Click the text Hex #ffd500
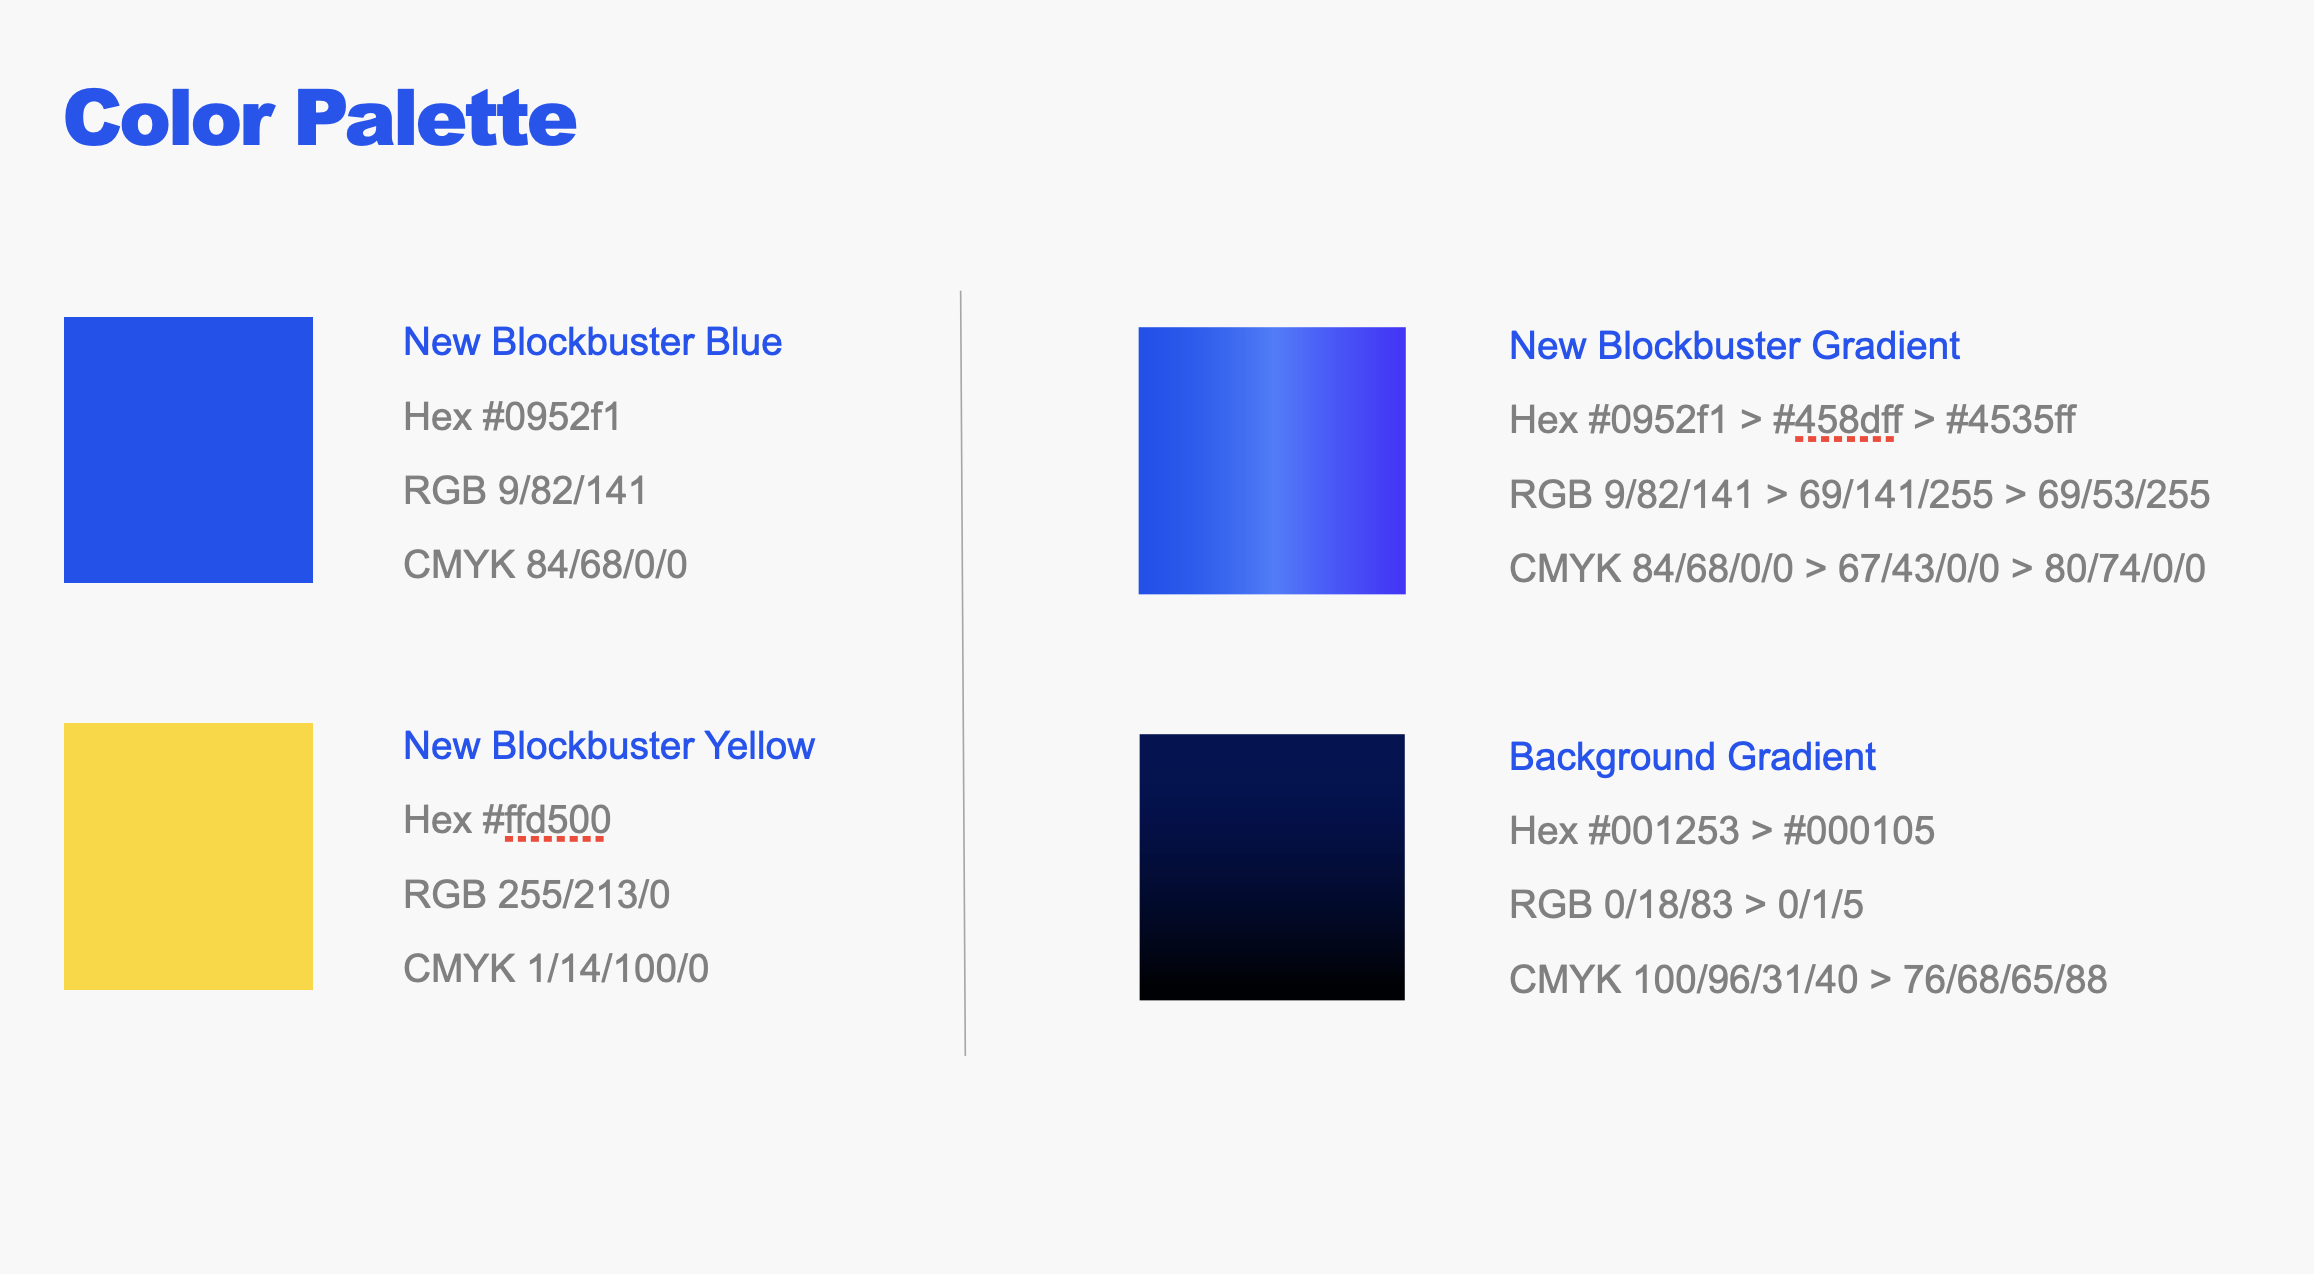Image resolution: width=2314 pixels, height=1274 pixels. point(507,820)
